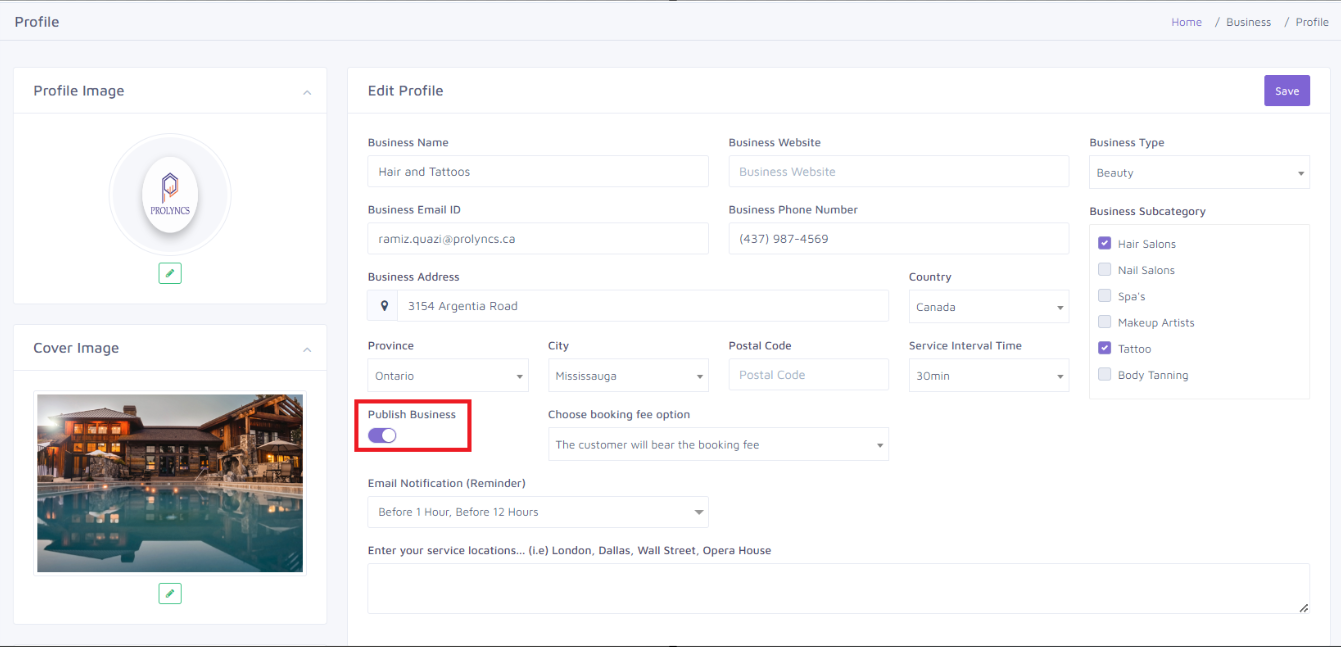The image size is (1341, 647).
Task: Open the Business Type dropdown
Action: (x=1199, y=173)
